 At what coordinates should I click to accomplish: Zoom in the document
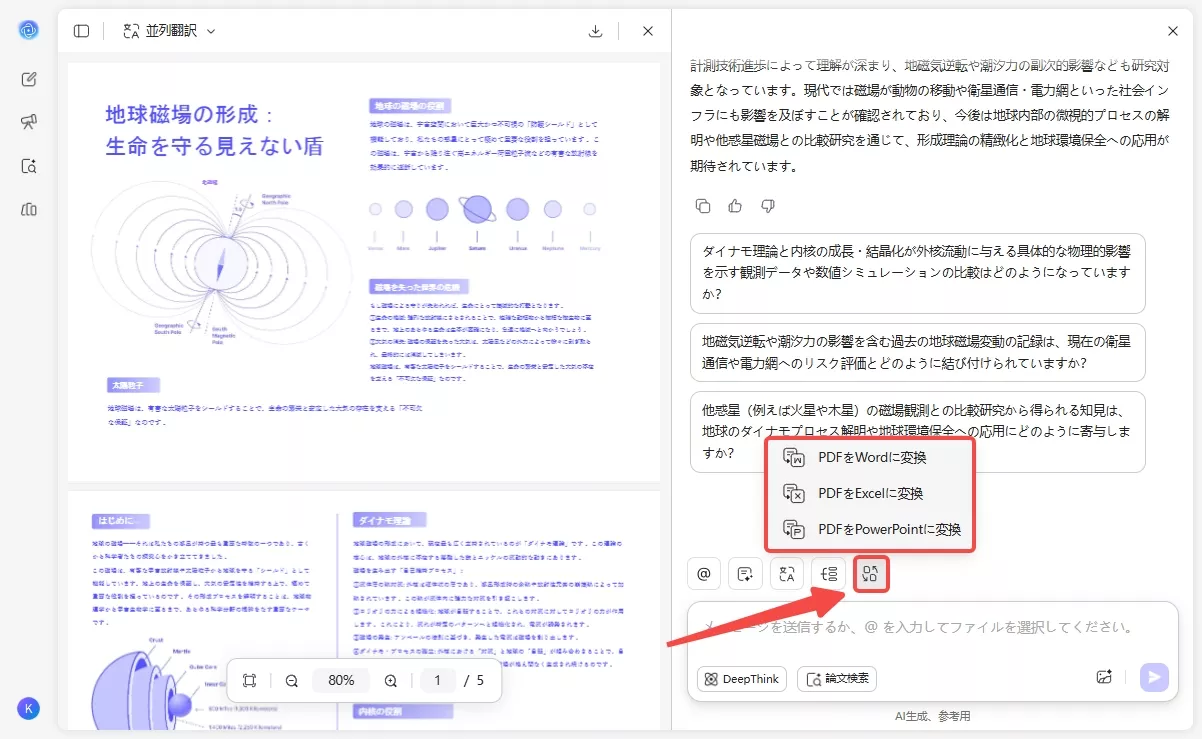(391, 680)
